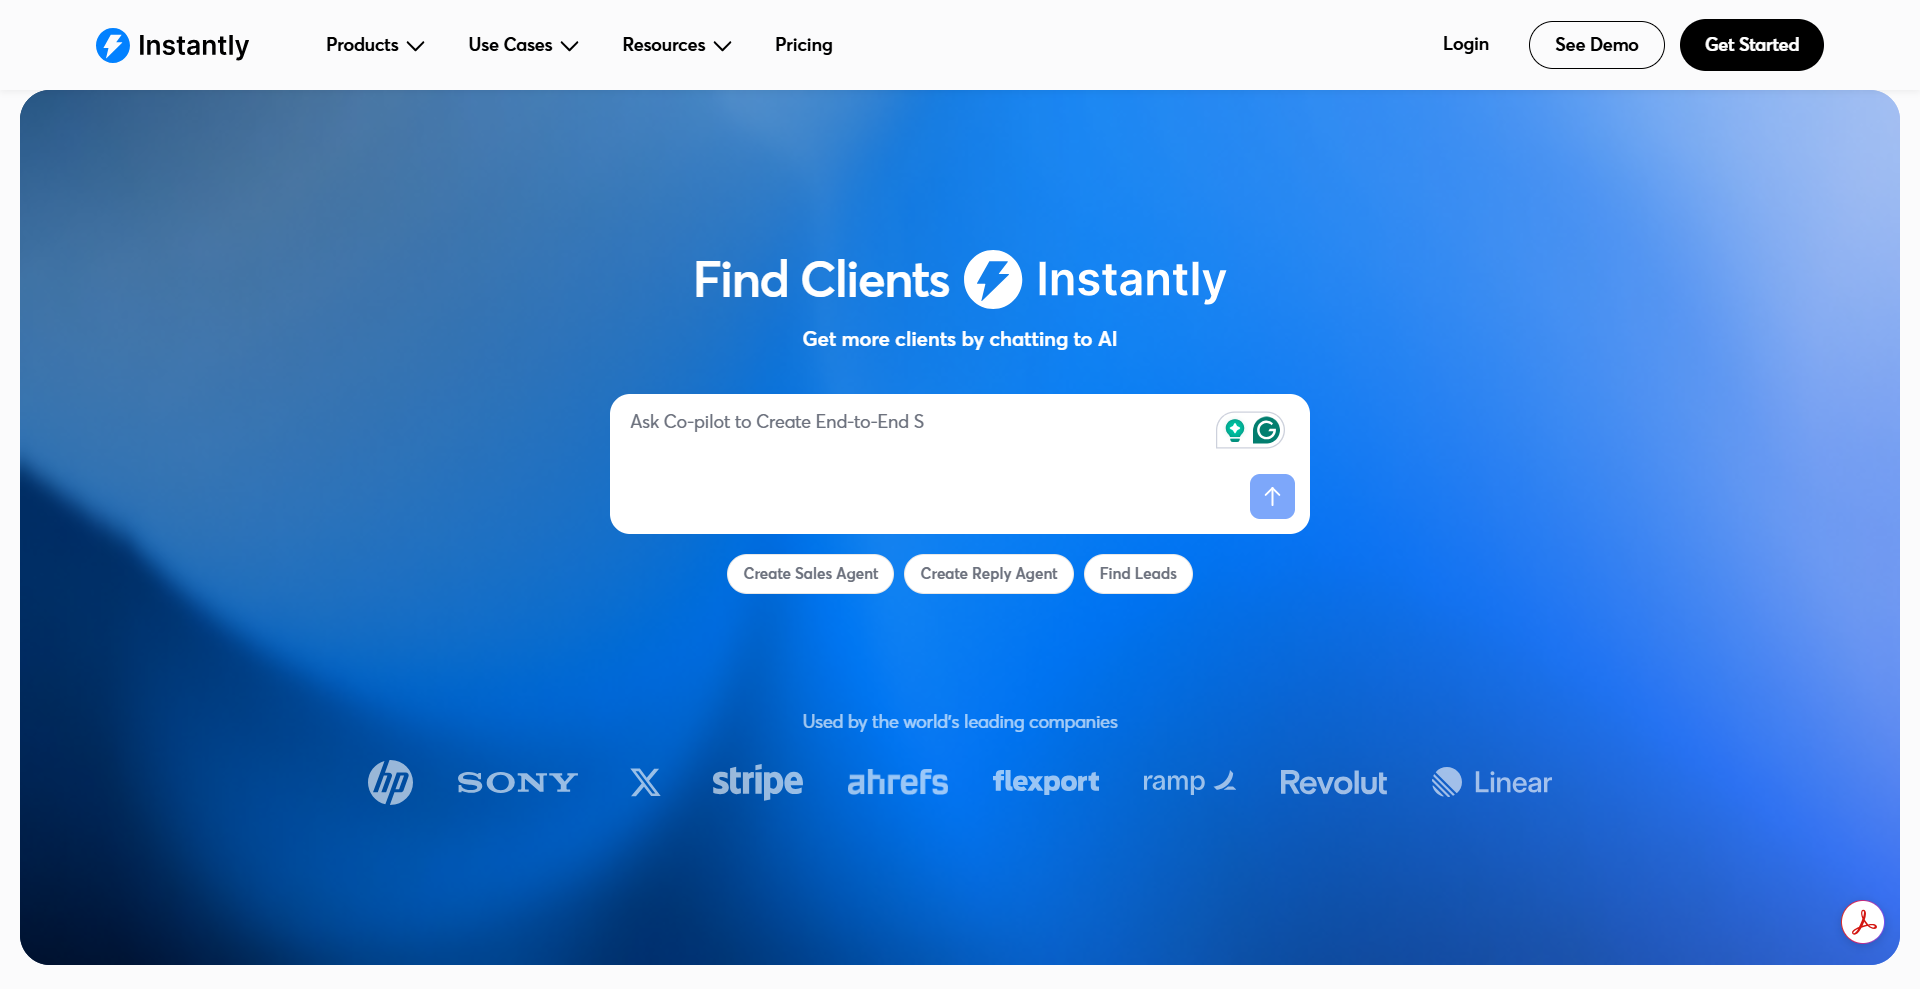
Task: Click the Sony logo
Action: click(517, 782)
